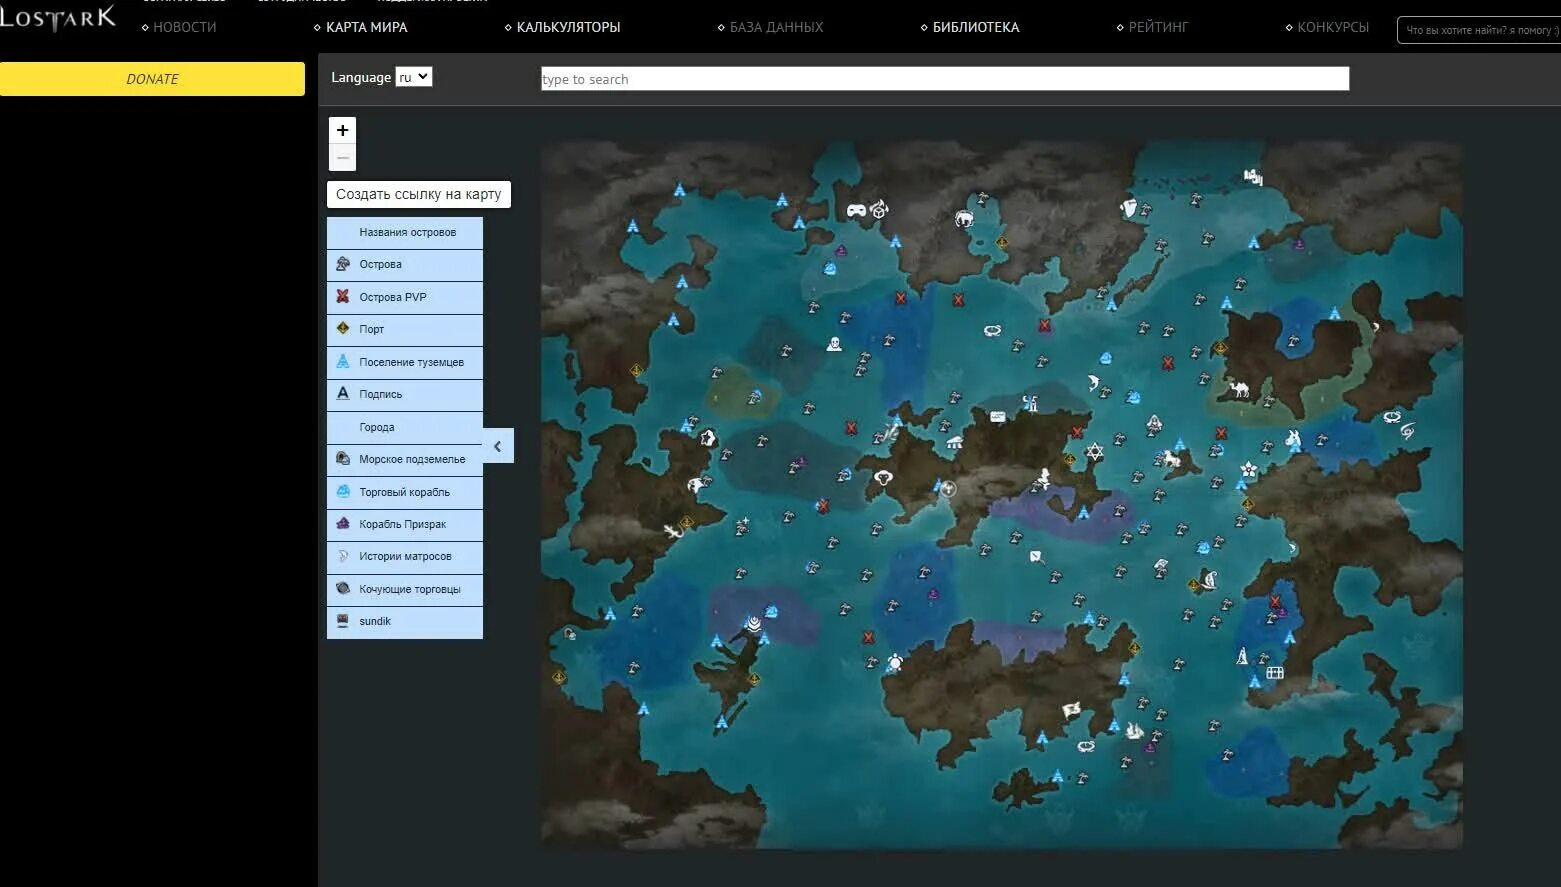Select the camel icon on the map
1561x887 pixels.
pos(1240,388)
